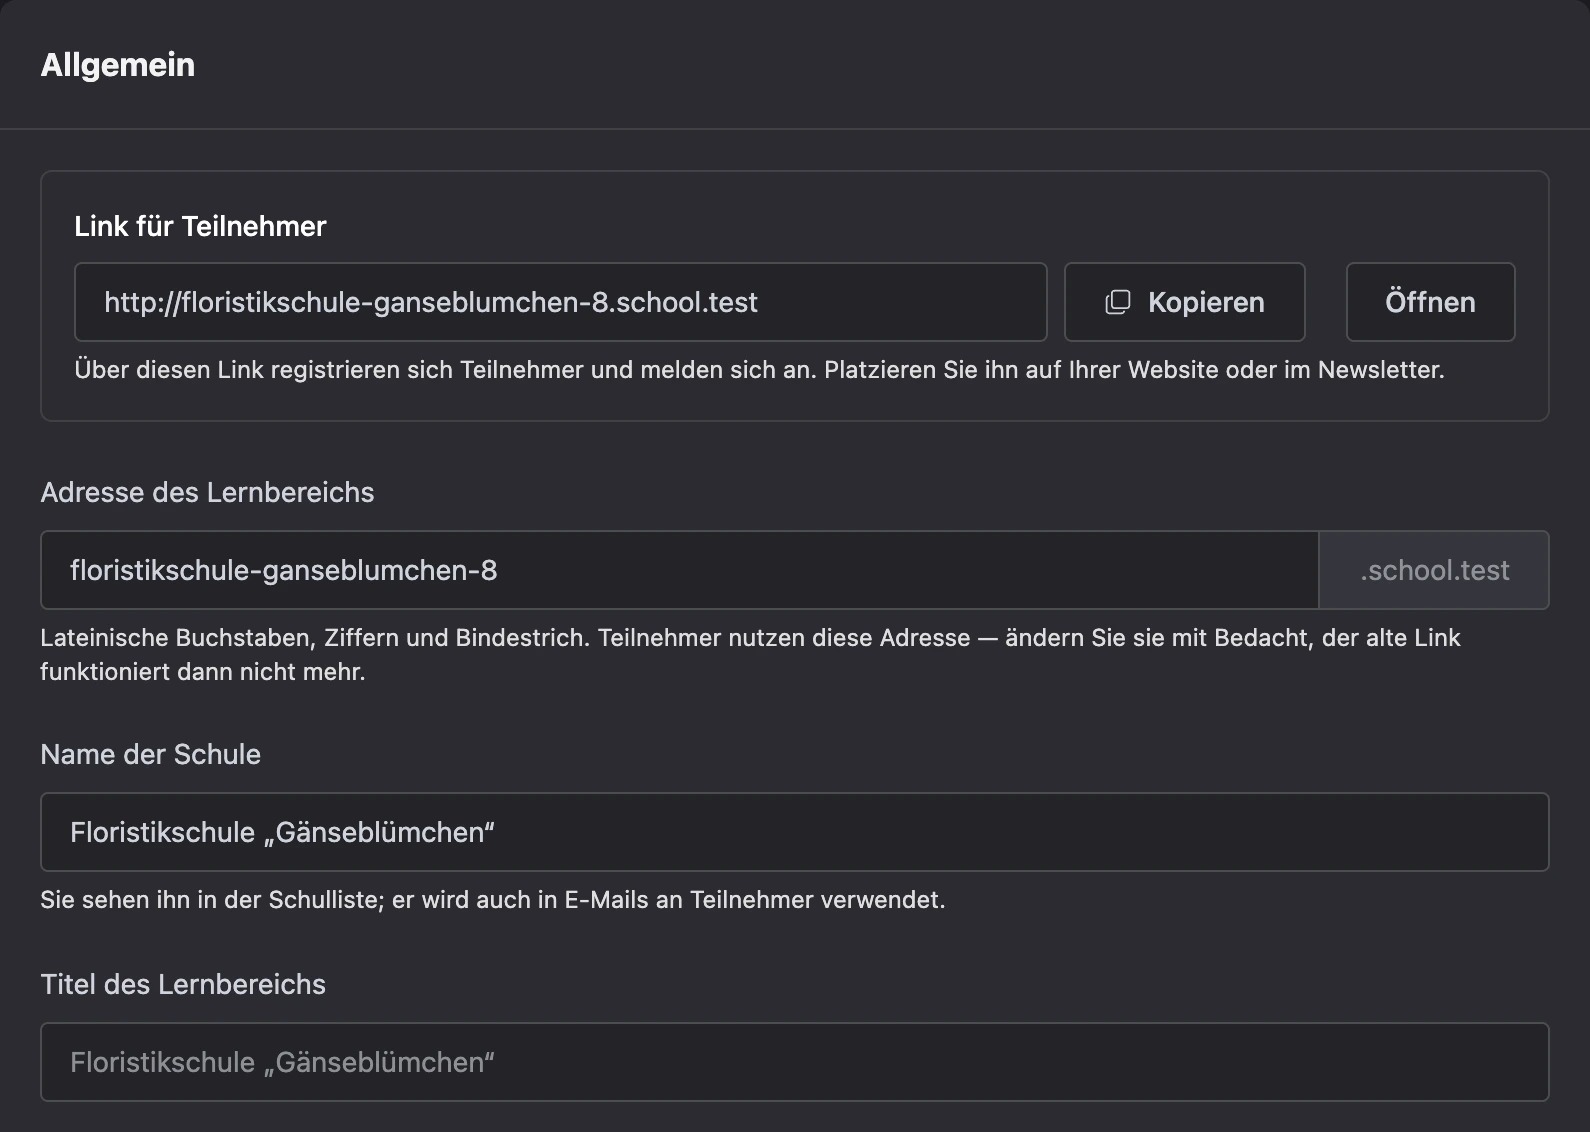The image size is (1590, 1132).
Task: Click the hint starting 'Lateinische Buchstaben, Ziffern'
Action: pos(750,655)
